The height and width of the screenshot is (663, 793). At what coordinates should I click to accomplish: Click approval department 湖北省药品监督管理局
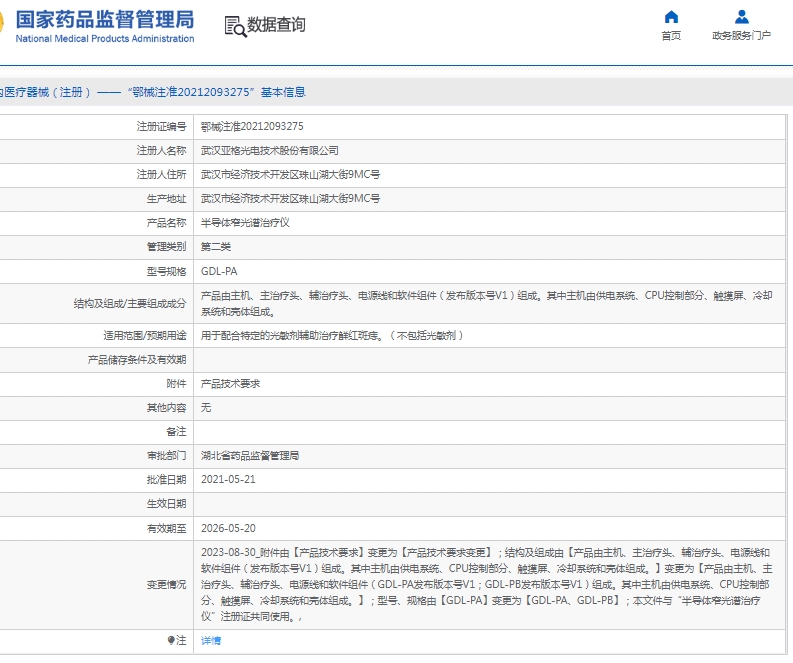[250, 456]
